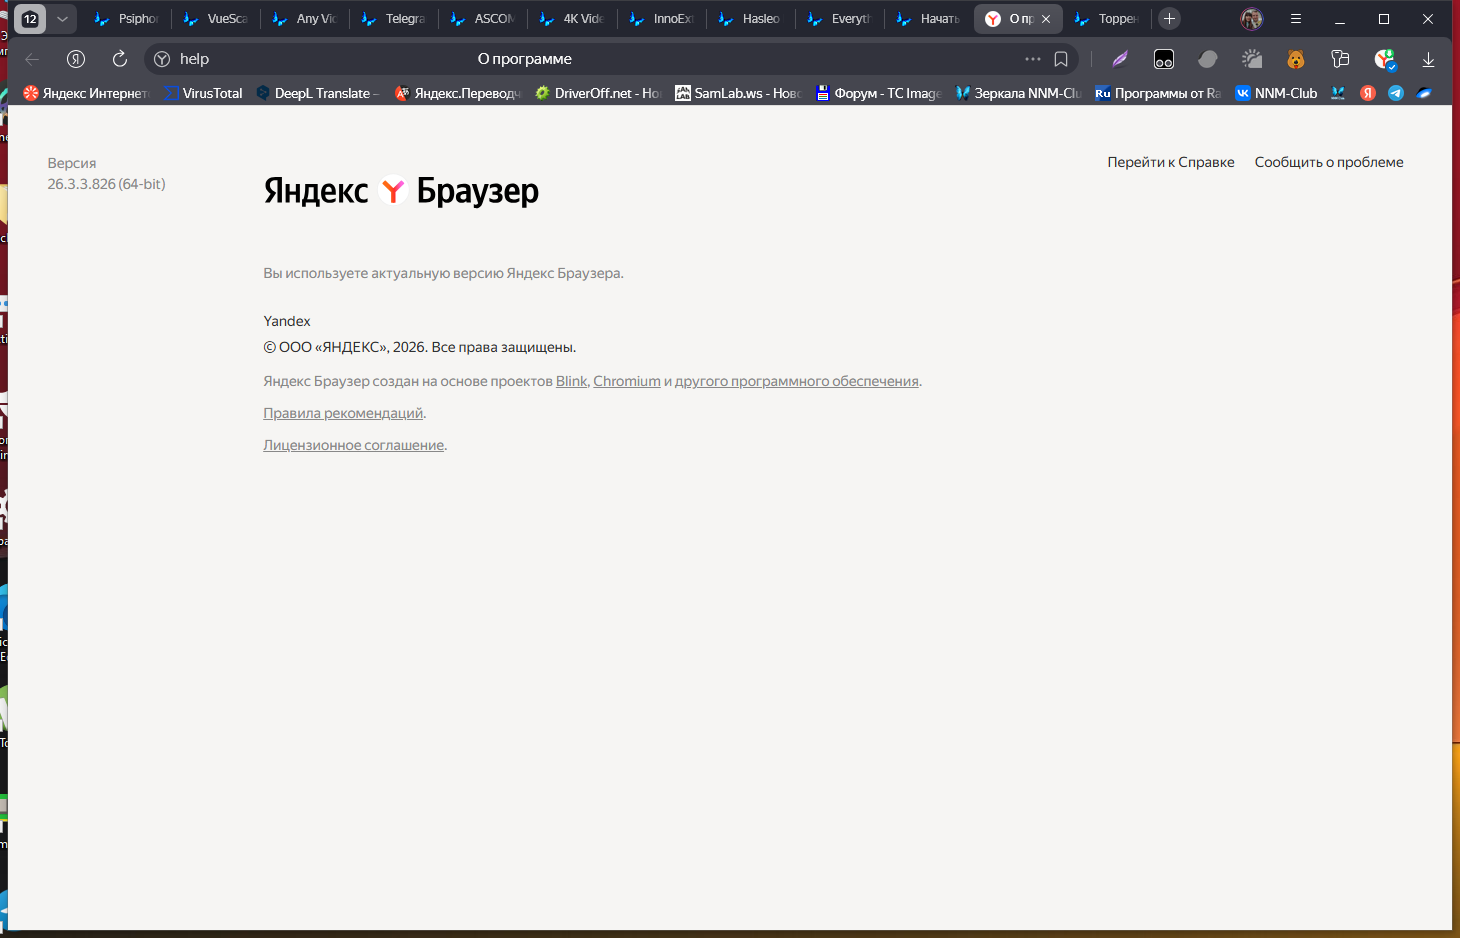Open the Everything tab

point(839,19)
